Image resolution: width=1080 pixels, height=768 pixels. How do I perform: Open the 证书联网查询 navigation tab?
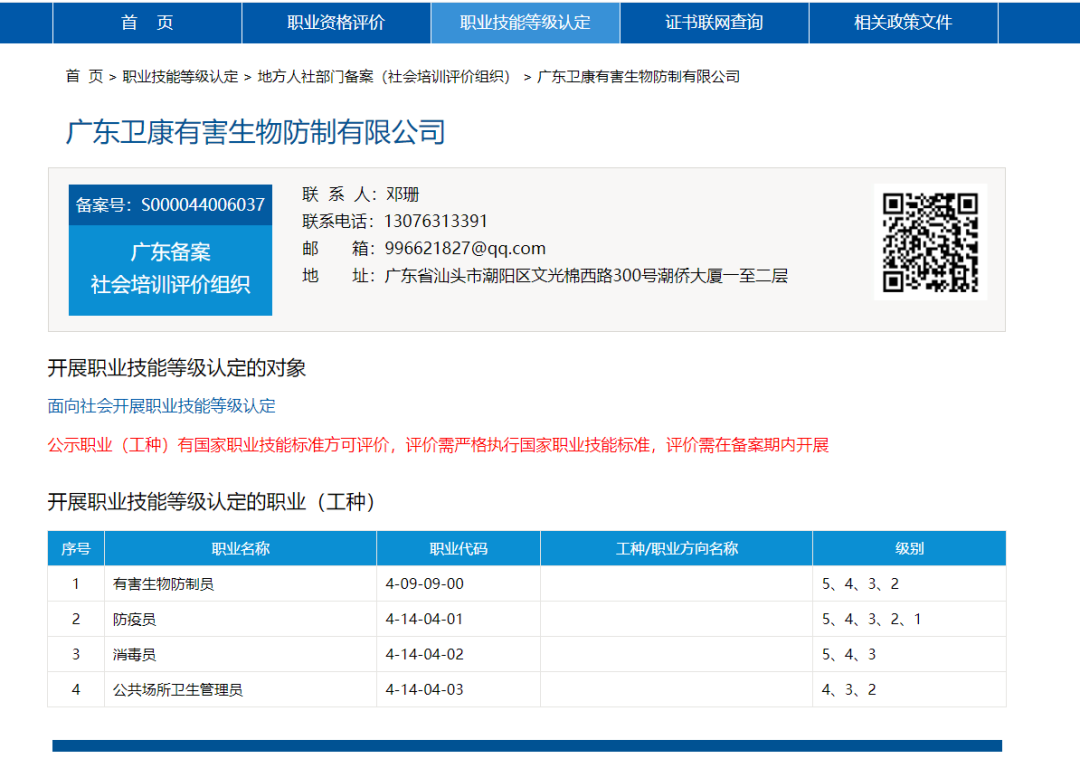click(x=714, y=23)
